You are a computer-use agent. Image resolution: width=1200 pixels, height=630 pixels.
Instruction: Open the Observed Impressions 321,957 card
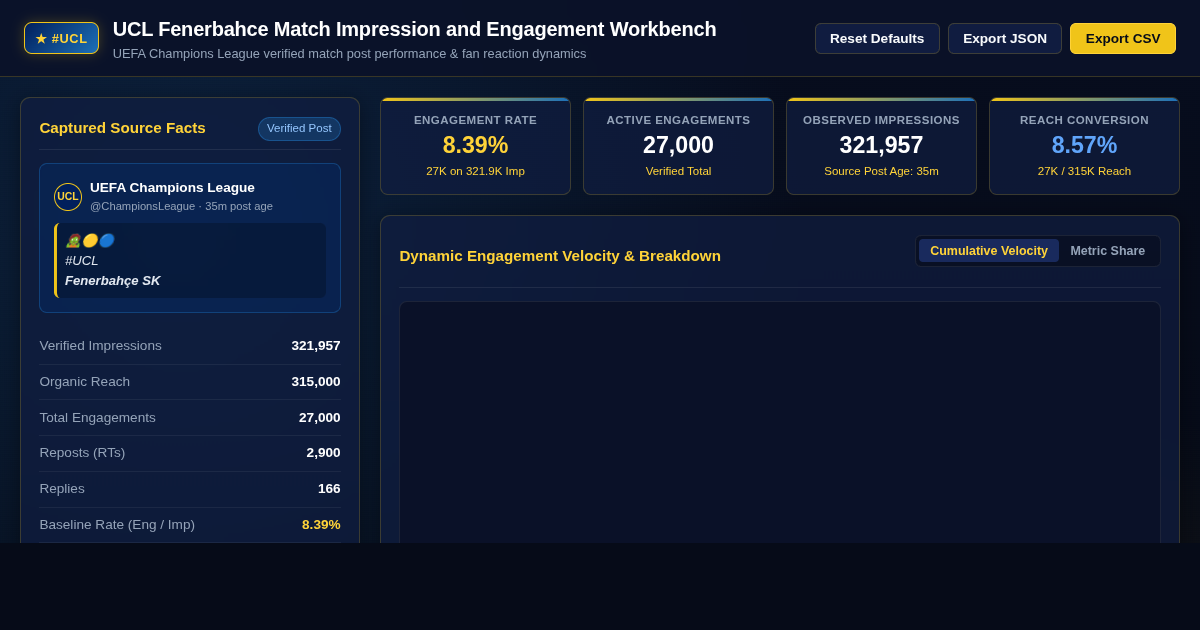[881, 146]
